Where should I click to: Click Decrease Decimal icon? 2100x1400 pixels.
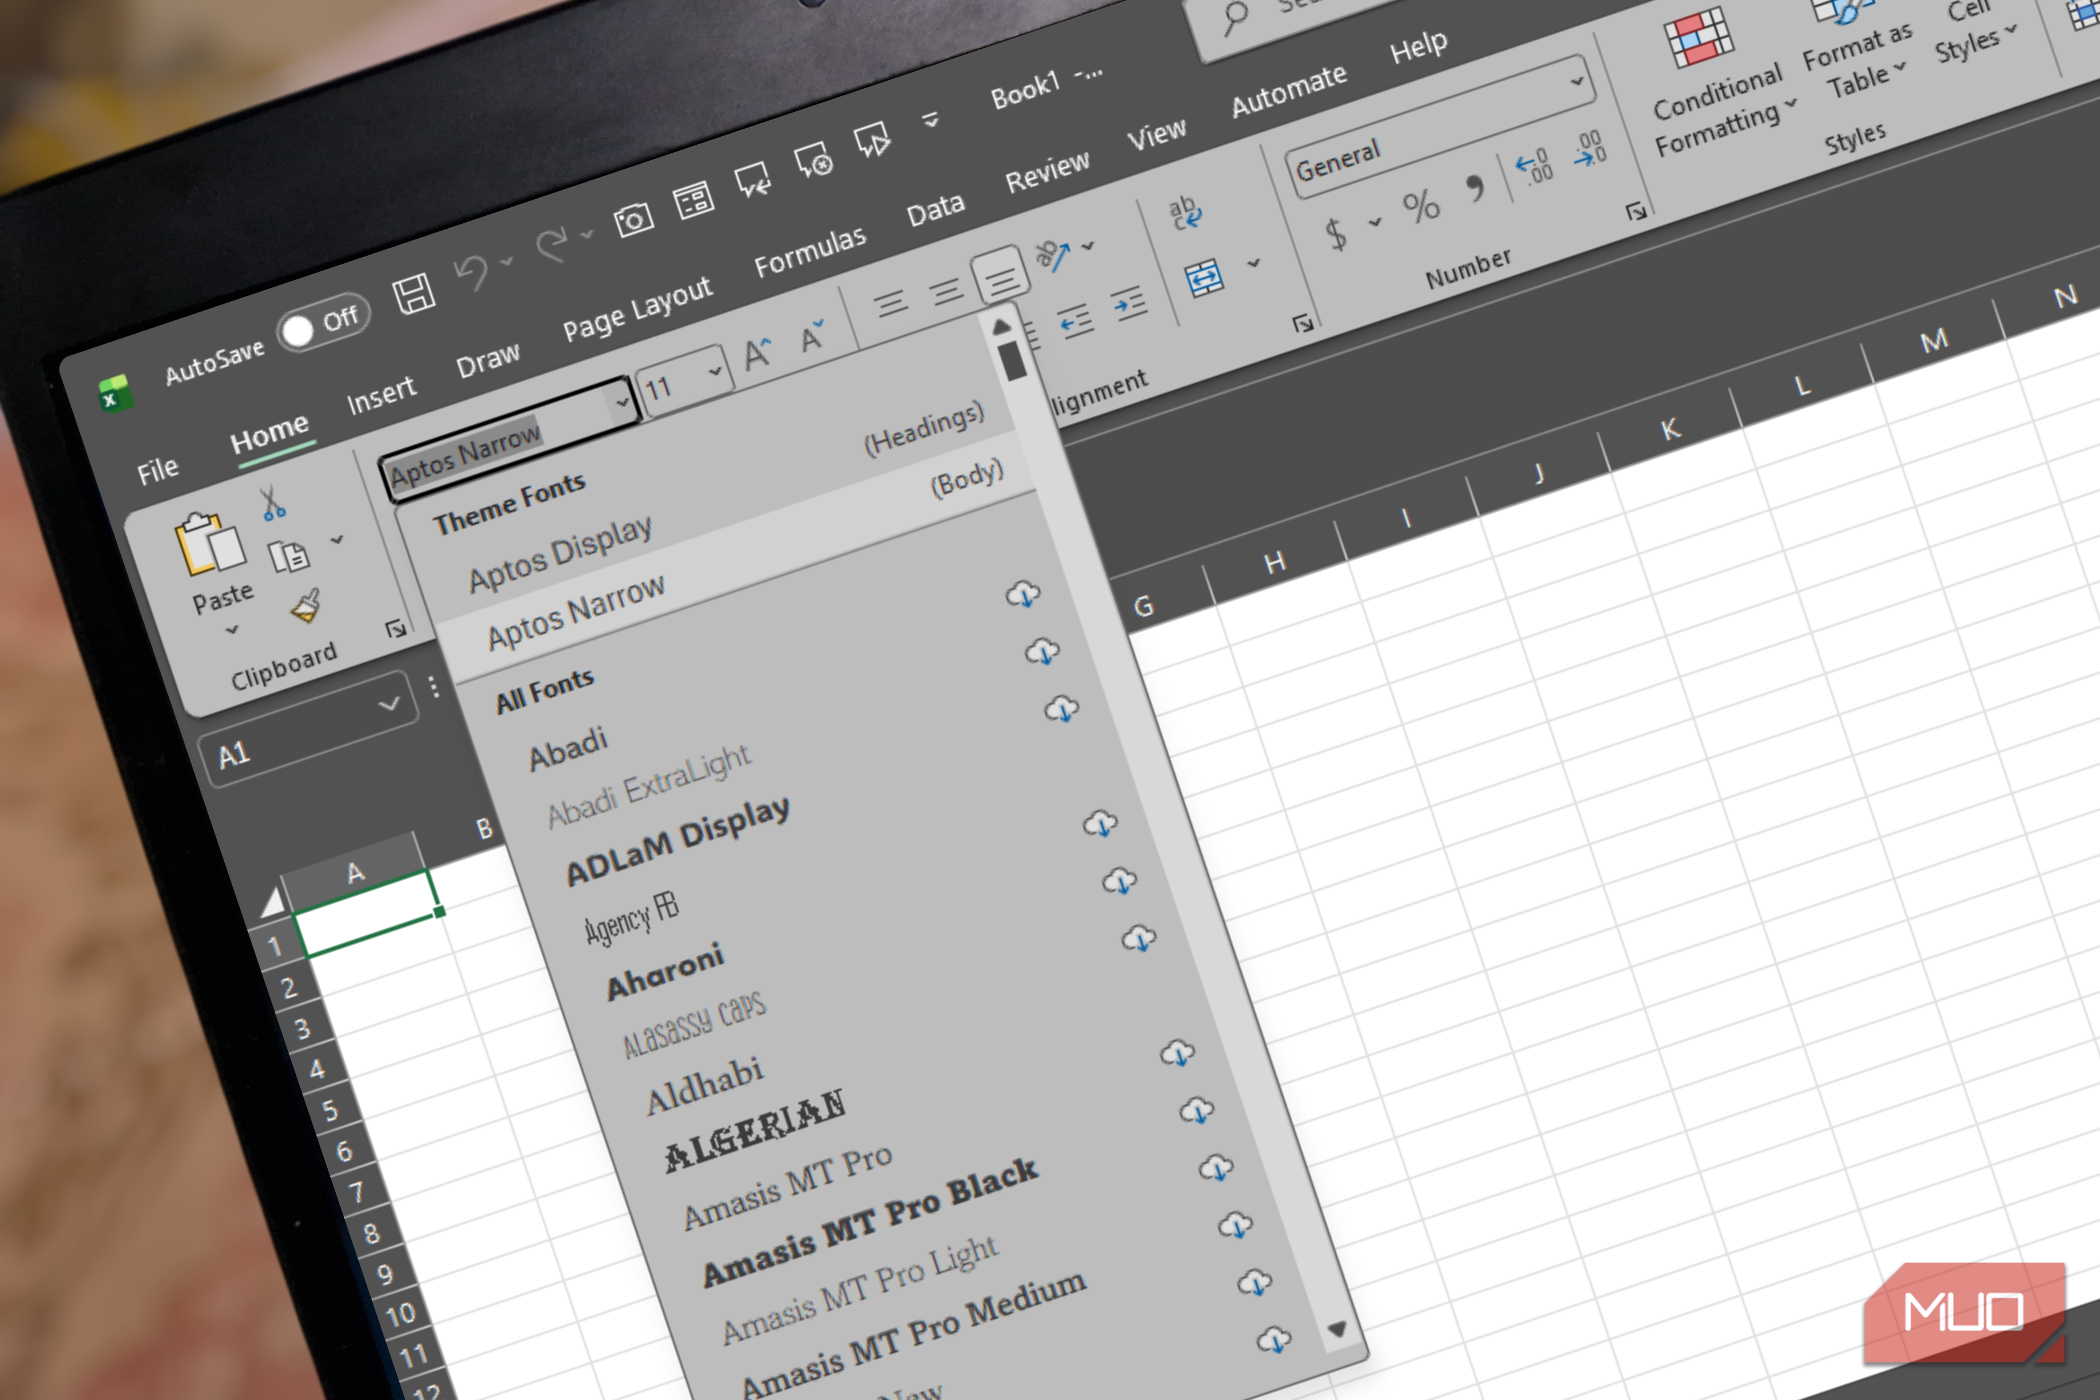(1590, 148)
